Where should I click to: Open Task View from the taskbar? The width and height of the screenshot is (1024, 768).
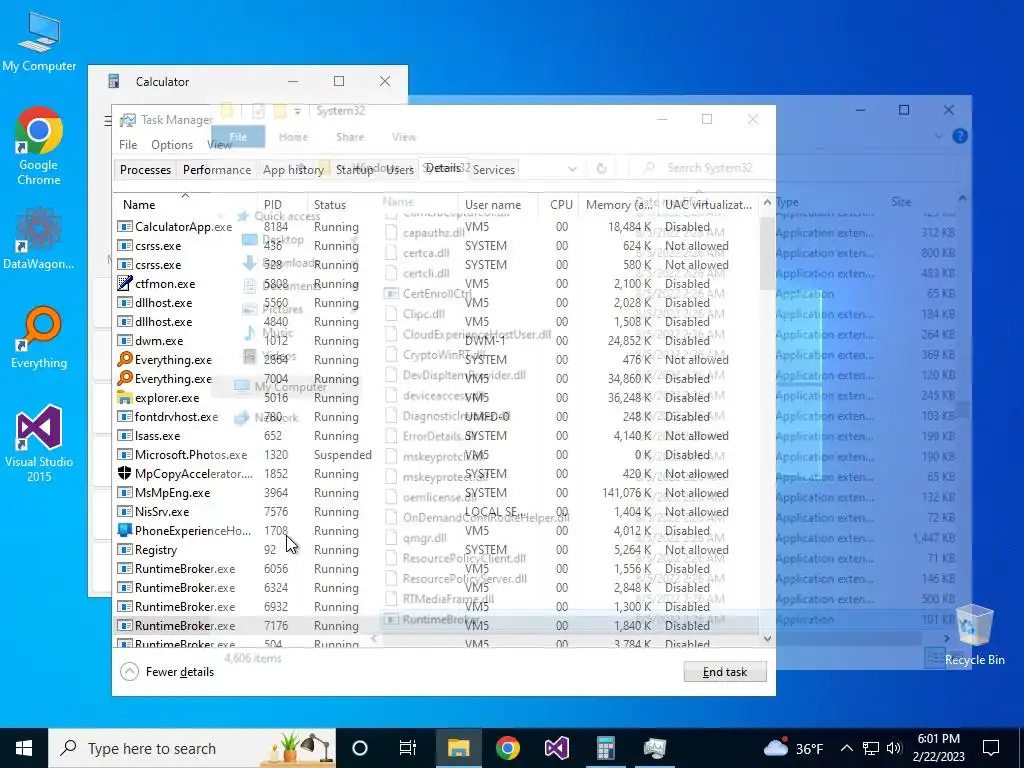click(408, 748)
